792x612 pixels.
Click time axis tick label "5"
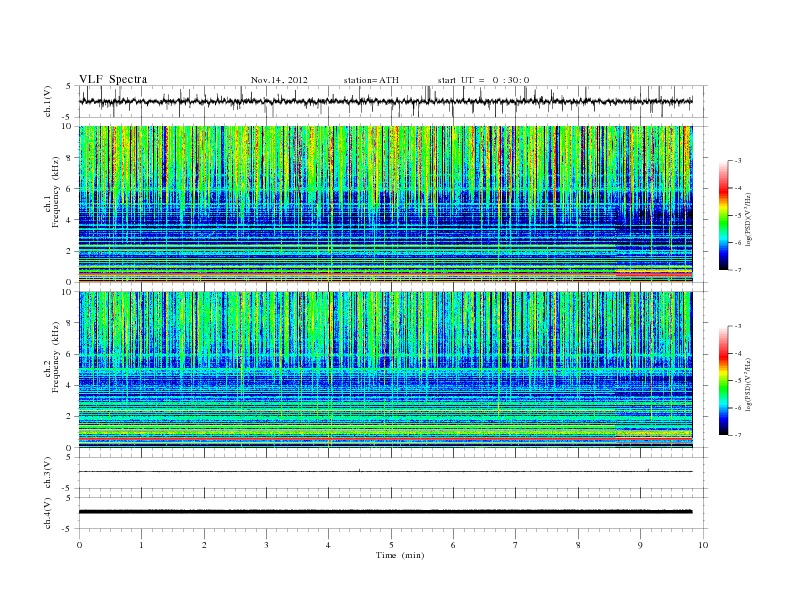(x=391, y=545)
